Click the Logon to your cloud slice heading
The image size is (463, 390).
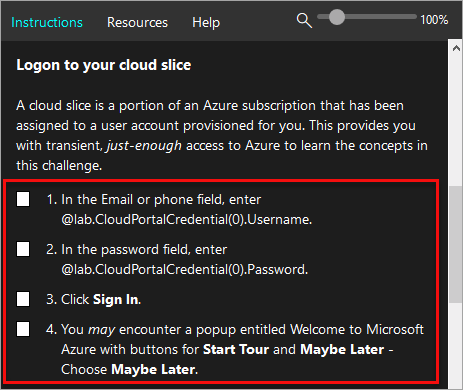coord(104,65)
